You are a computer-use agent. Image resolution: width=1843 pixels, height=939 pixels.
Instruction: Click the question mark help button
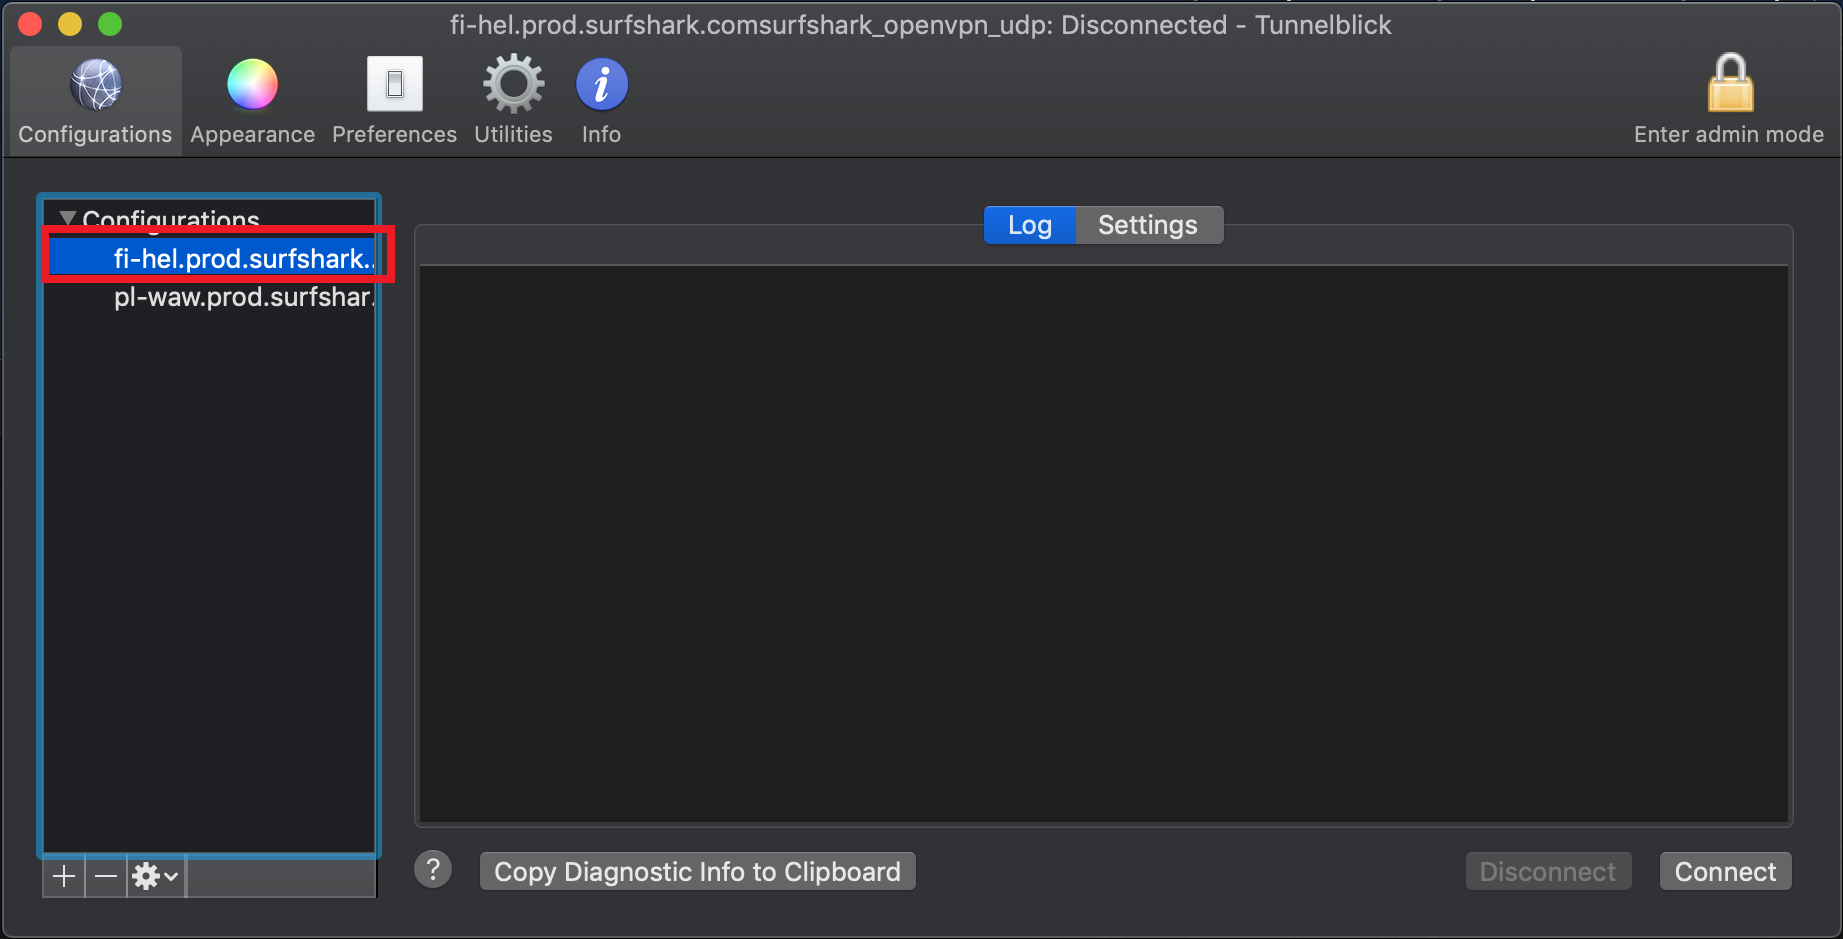[x=433, y=870]
